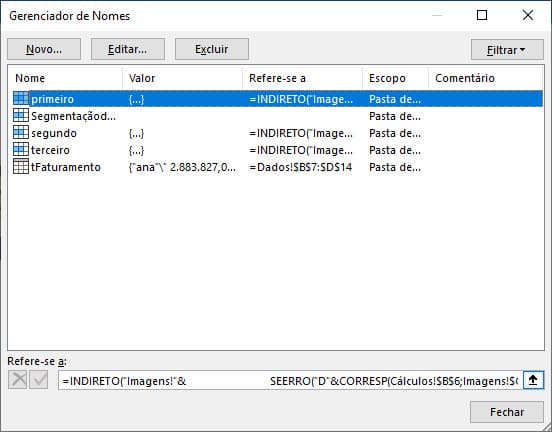This screenshot has width=552, height=432.
Task: Click inside the Refere-se a formula field
Action: point(290,380)
